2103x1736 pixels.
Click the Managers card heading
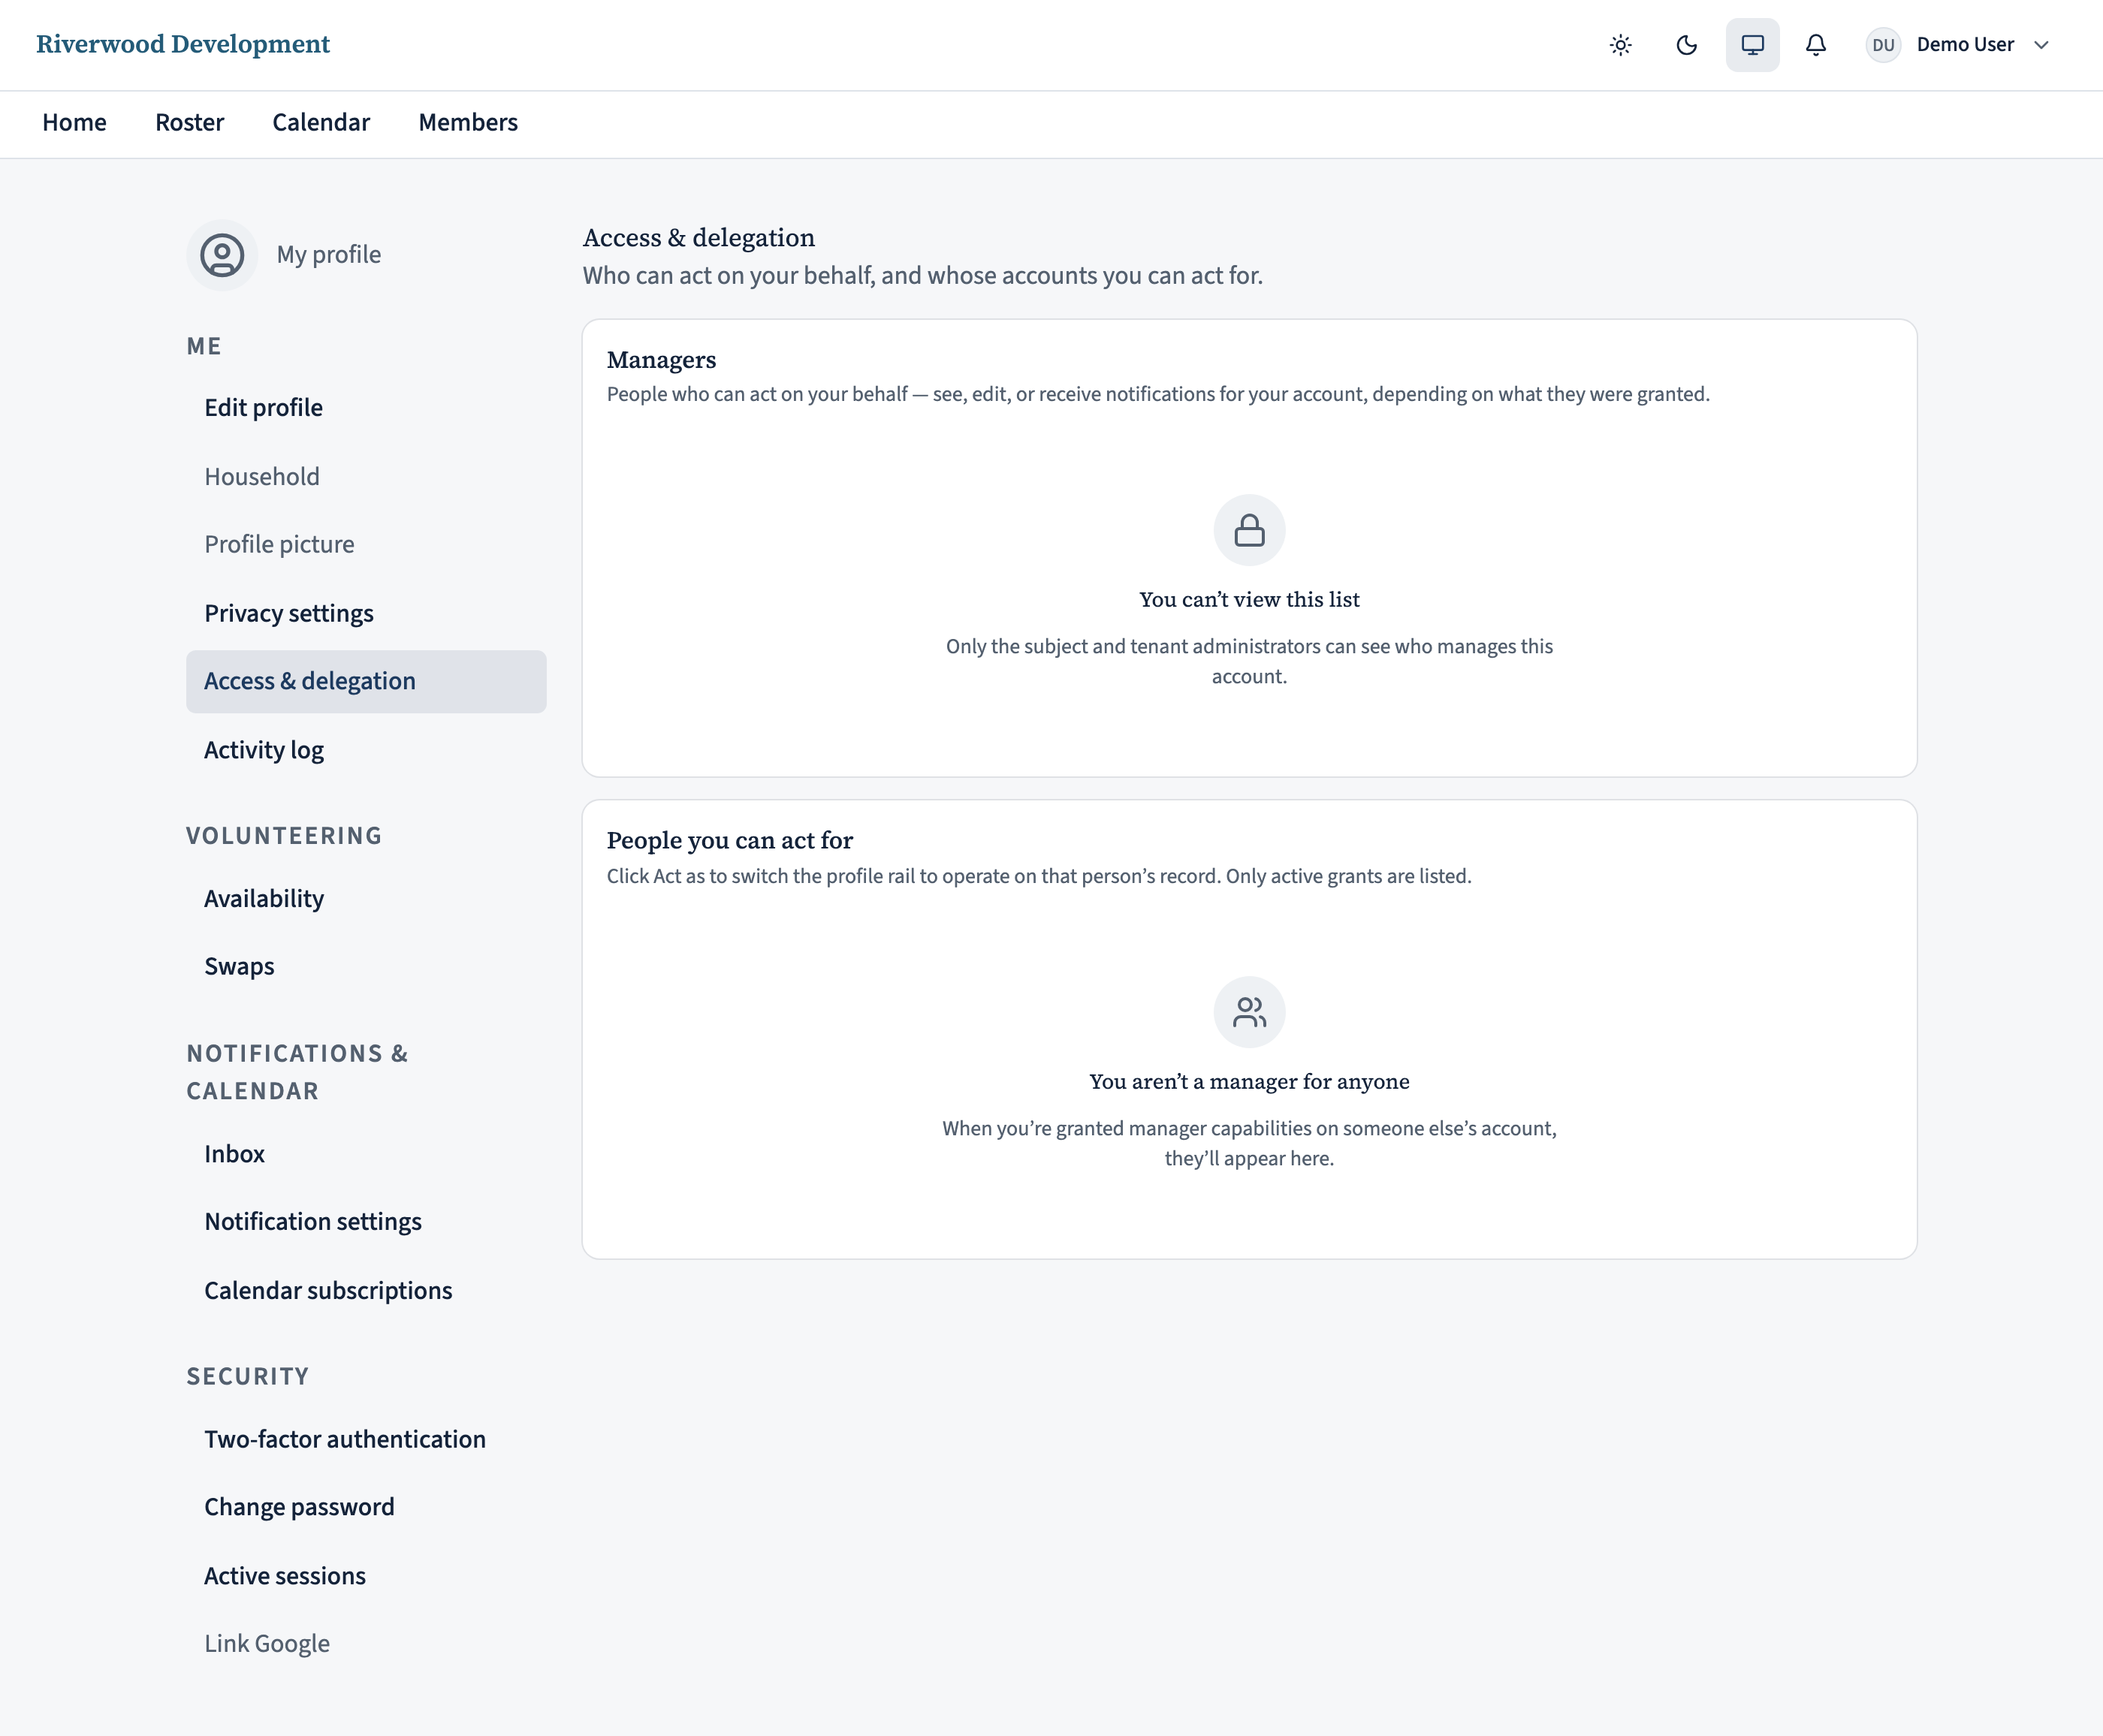pyautogui.click(x=662, y=360)
